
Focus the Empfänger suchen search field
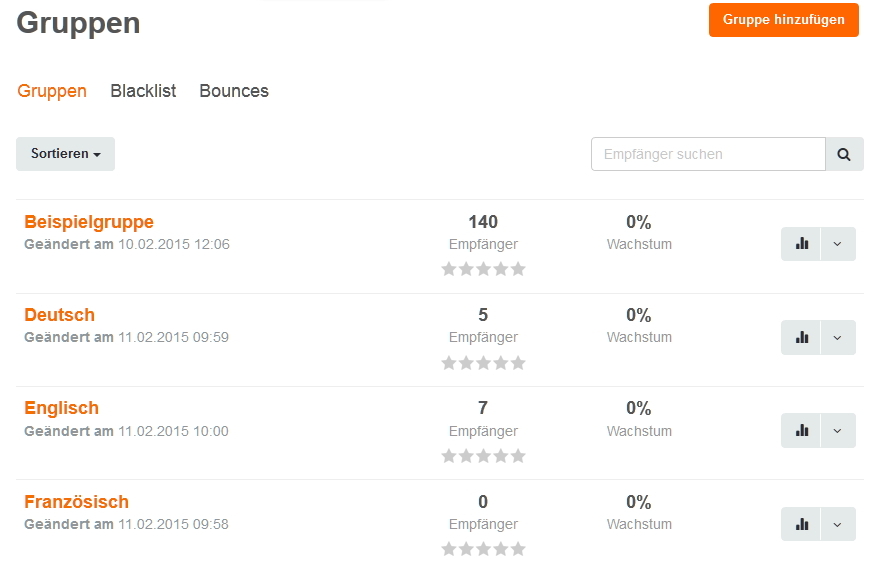tap(708, 154)
